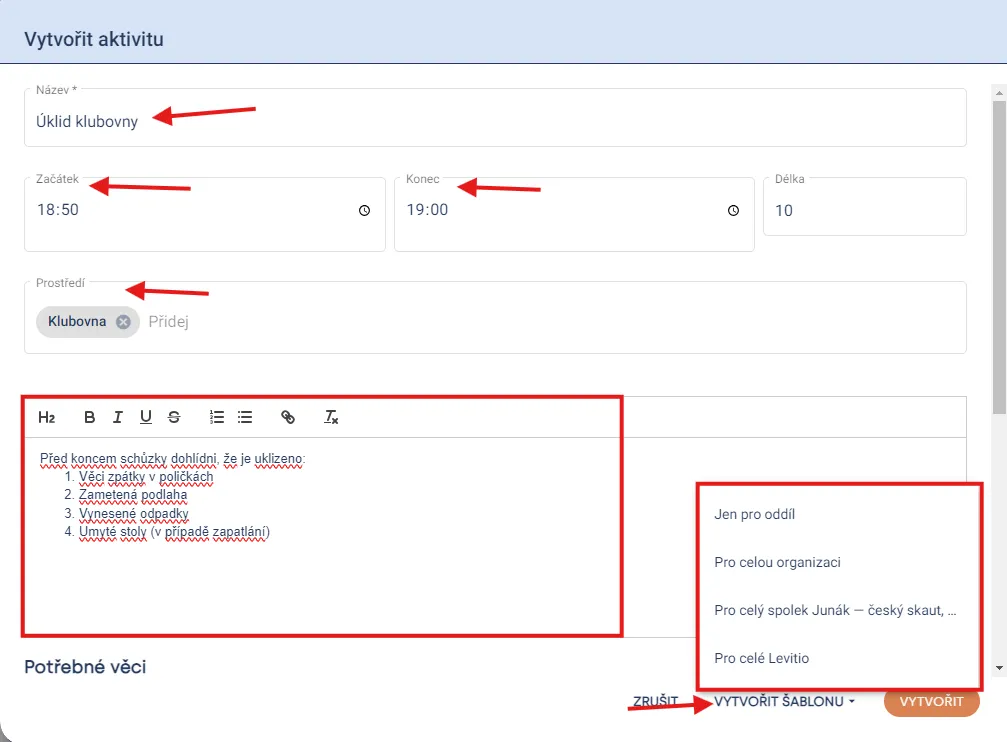Click the dialog's vertical scrollbar thumb
The height and width of the screenshot is (742, 1007).
pyautogui.click(x=999, y=257)
